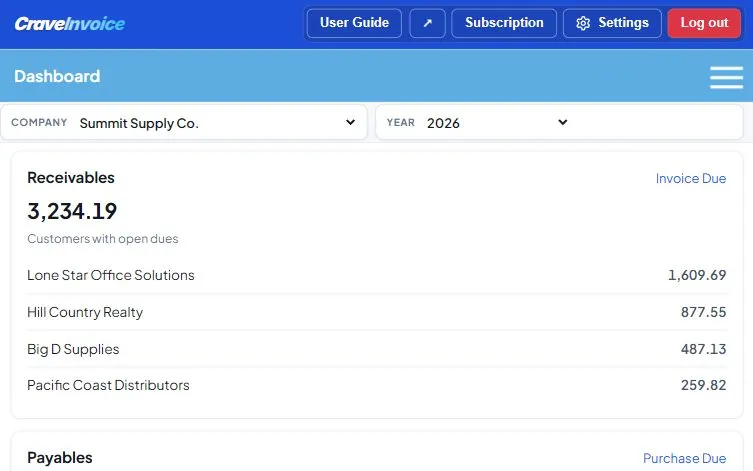Select the Pacific Coast Distributors customer
This screenshot has height=471, width=753.
pyautogui.click(x=108, y=386)
